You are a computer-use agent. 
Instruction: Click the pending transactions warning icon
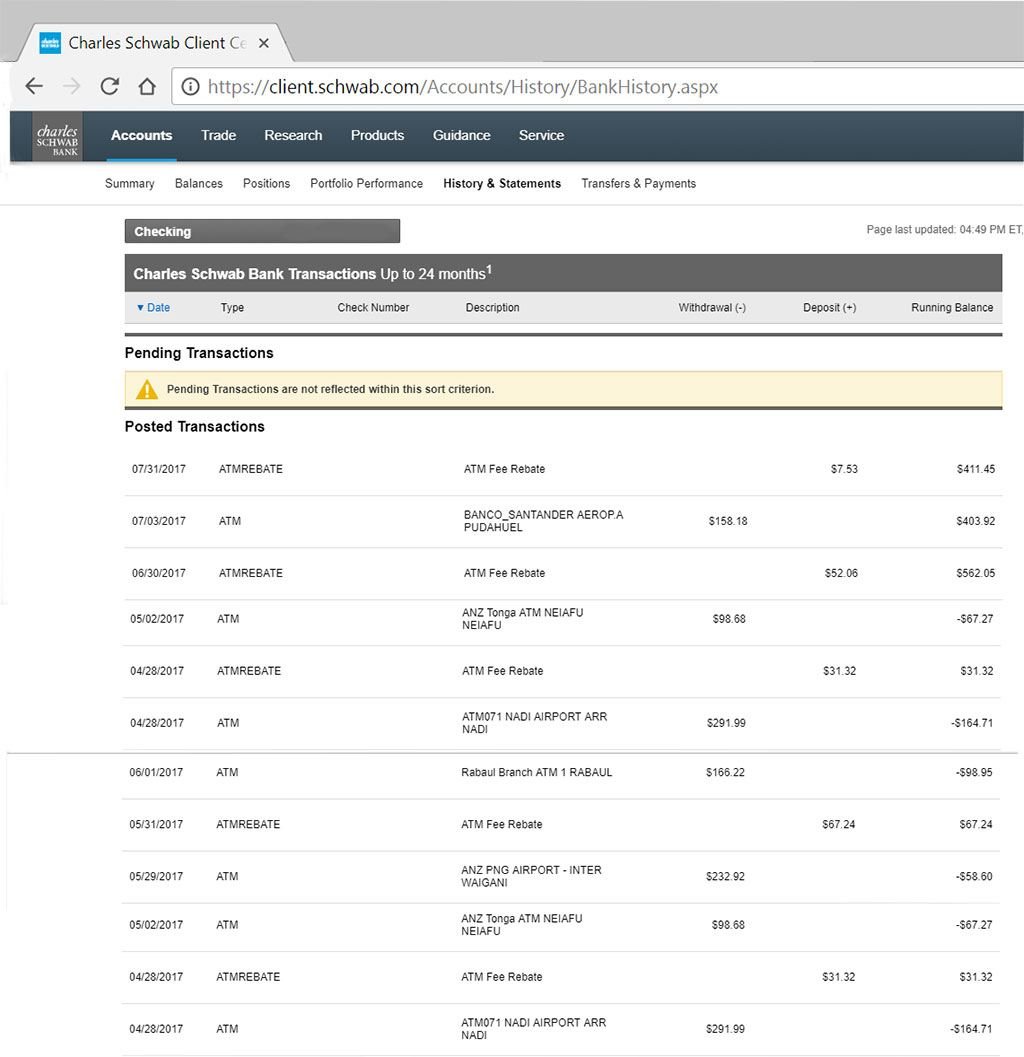point(147,389)
